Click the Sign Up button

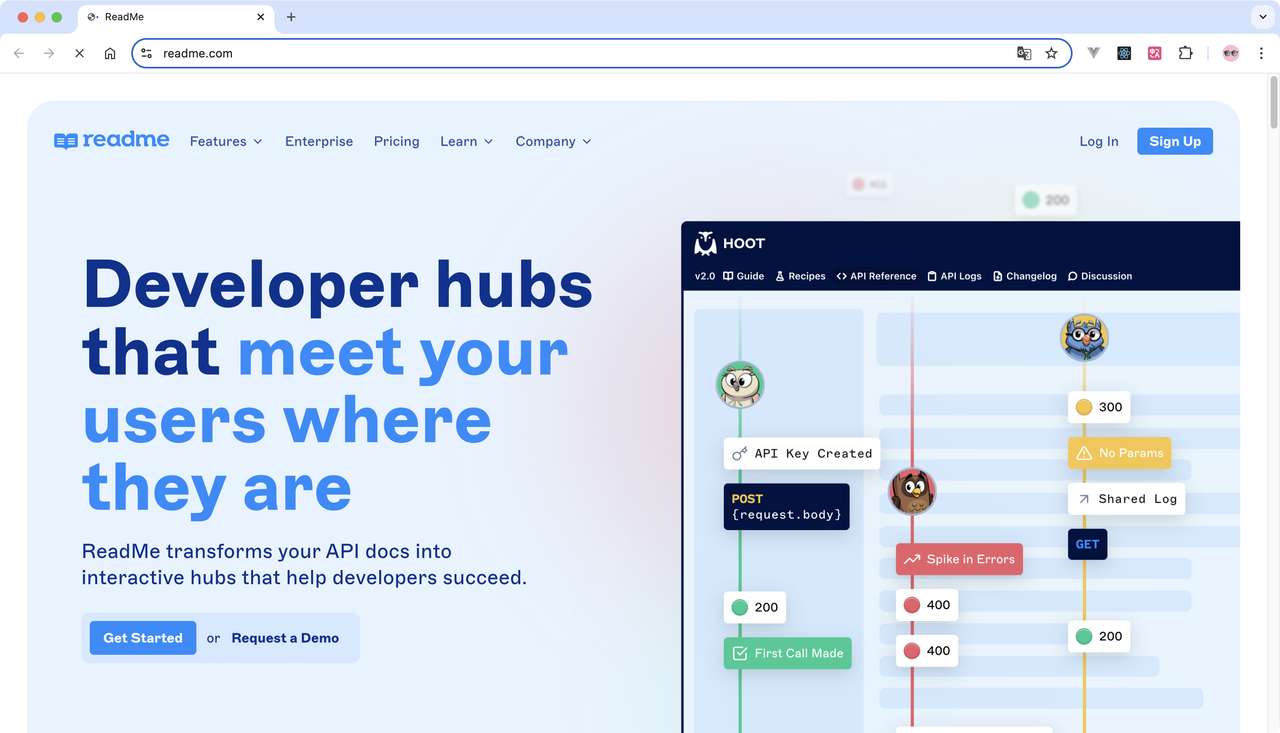pos(1175,141)
